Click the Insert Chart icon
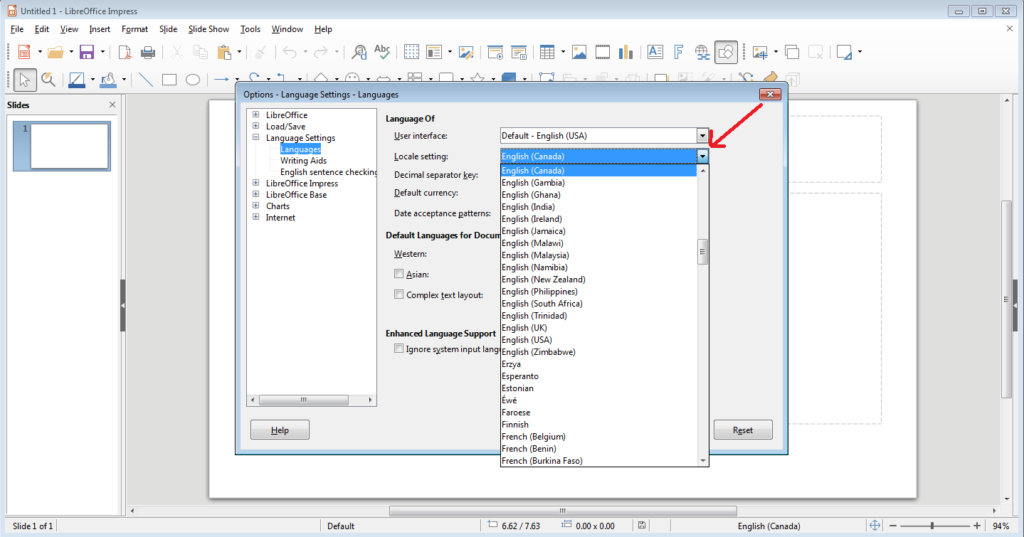This screenshot has height=537, width=1024. tap(627, 52)
